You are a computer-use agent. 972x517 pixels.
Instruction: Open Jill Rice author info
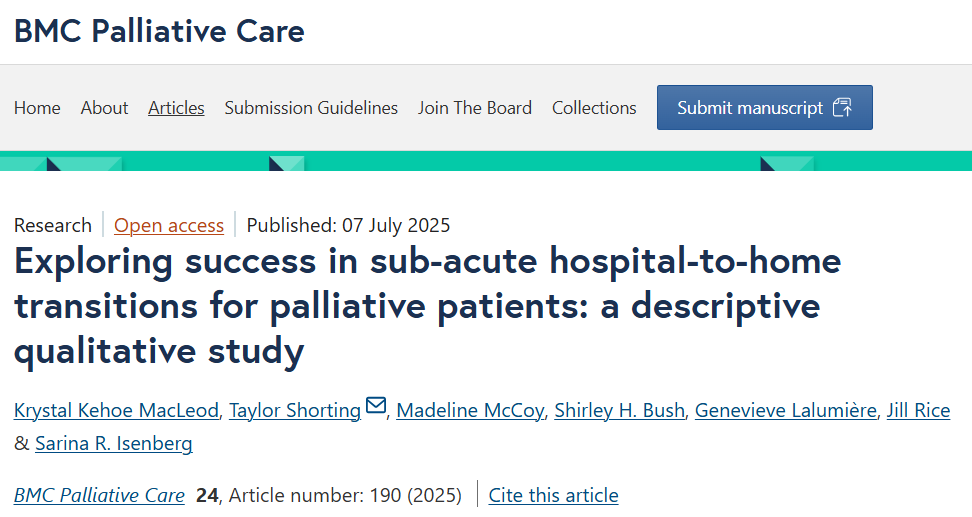(918, 410)
